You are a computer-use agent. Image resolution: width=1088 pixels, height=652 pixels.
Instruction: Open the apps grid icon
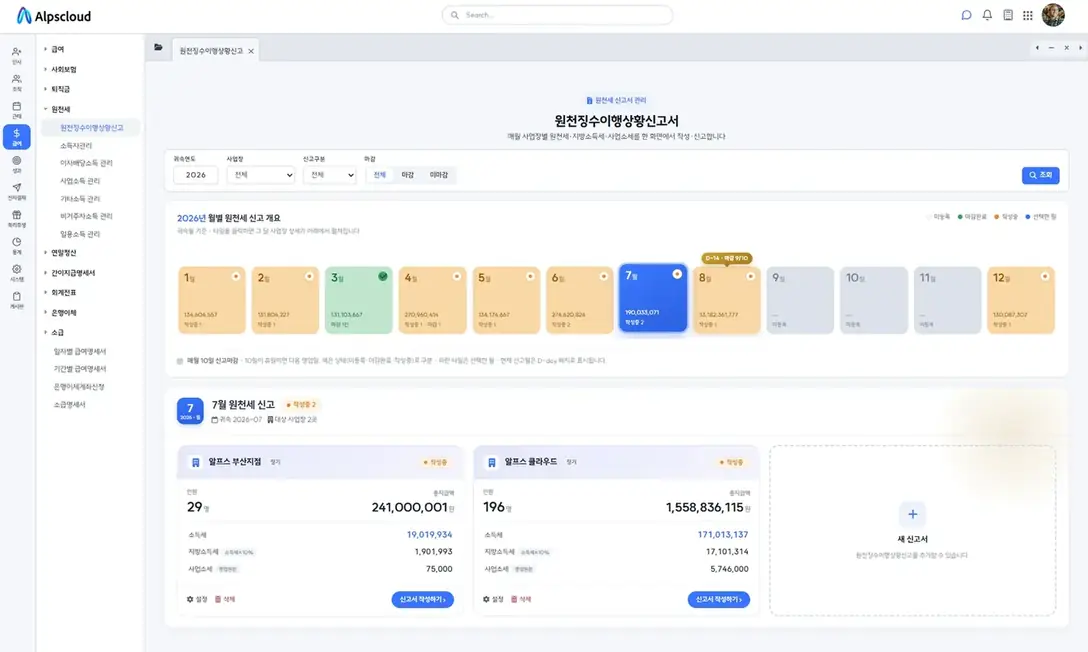click(1028, 15)
